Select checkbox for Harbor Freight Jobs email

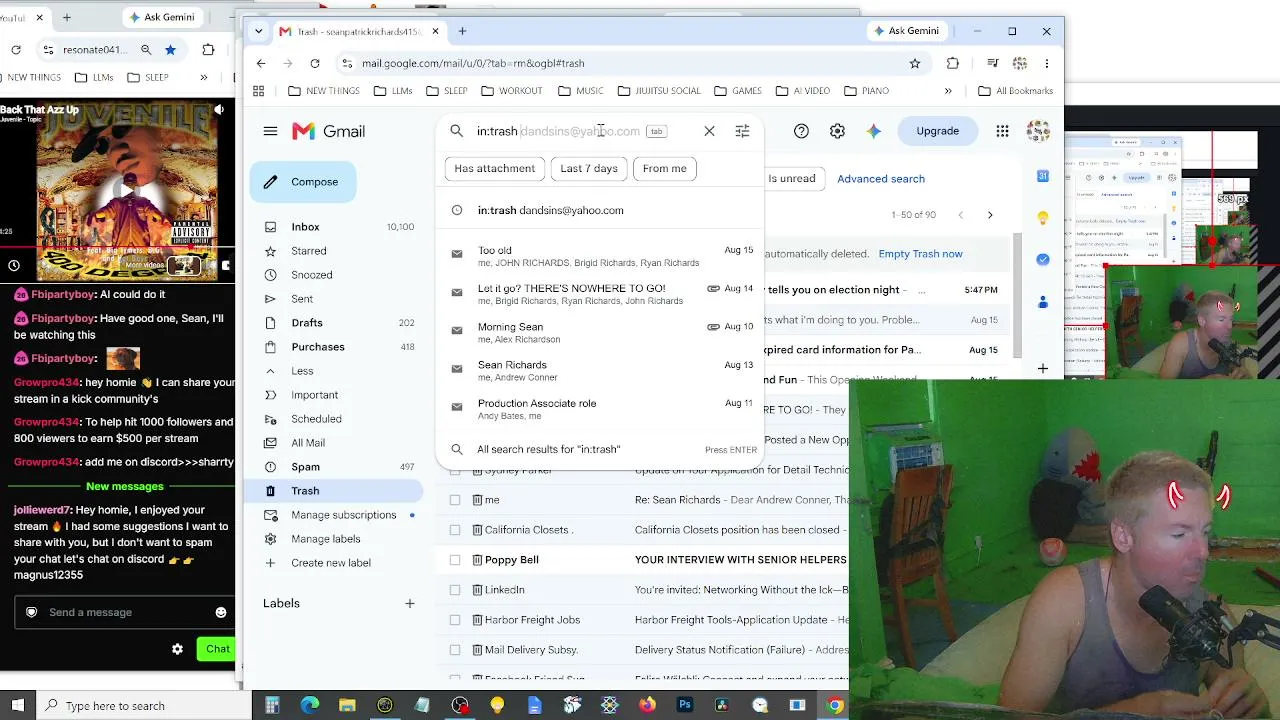click(x=455, y=620)
